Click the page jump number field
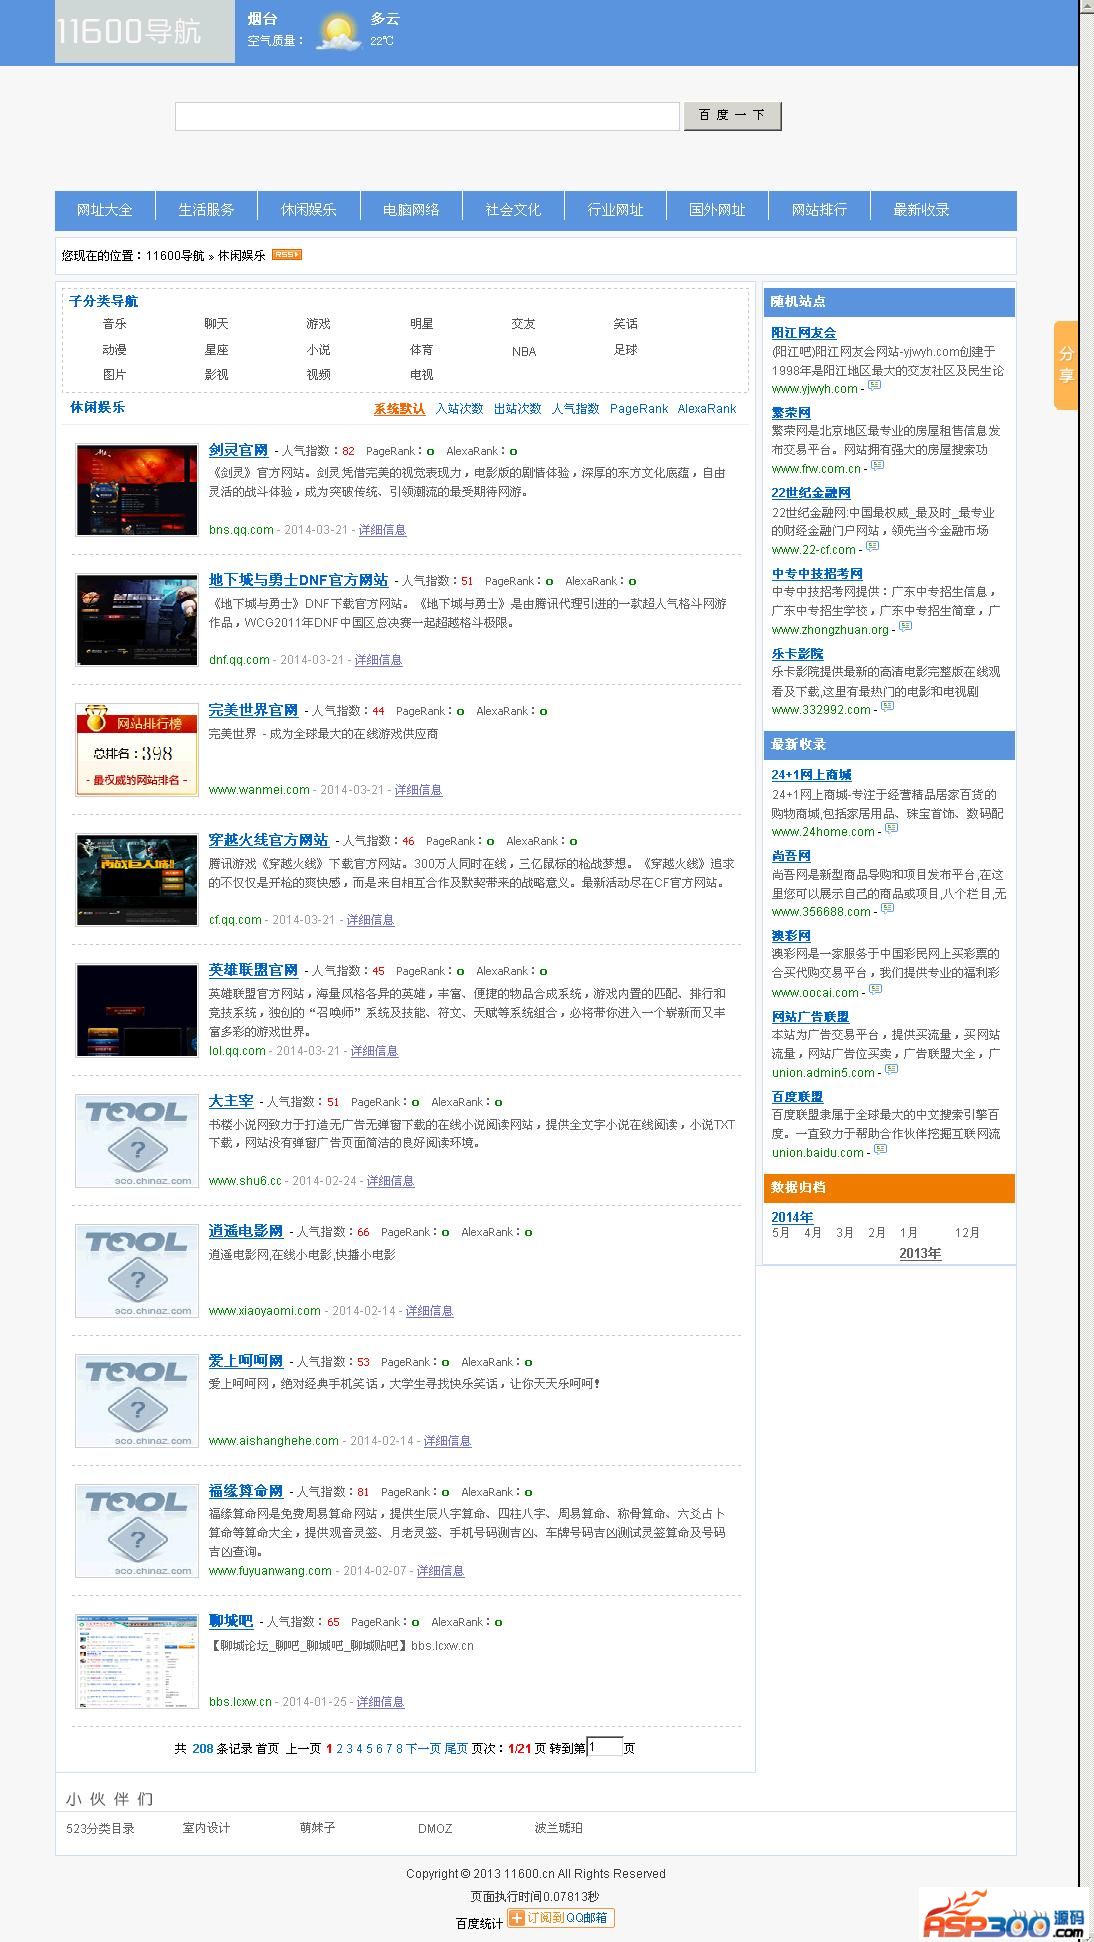 (605, 1747)
